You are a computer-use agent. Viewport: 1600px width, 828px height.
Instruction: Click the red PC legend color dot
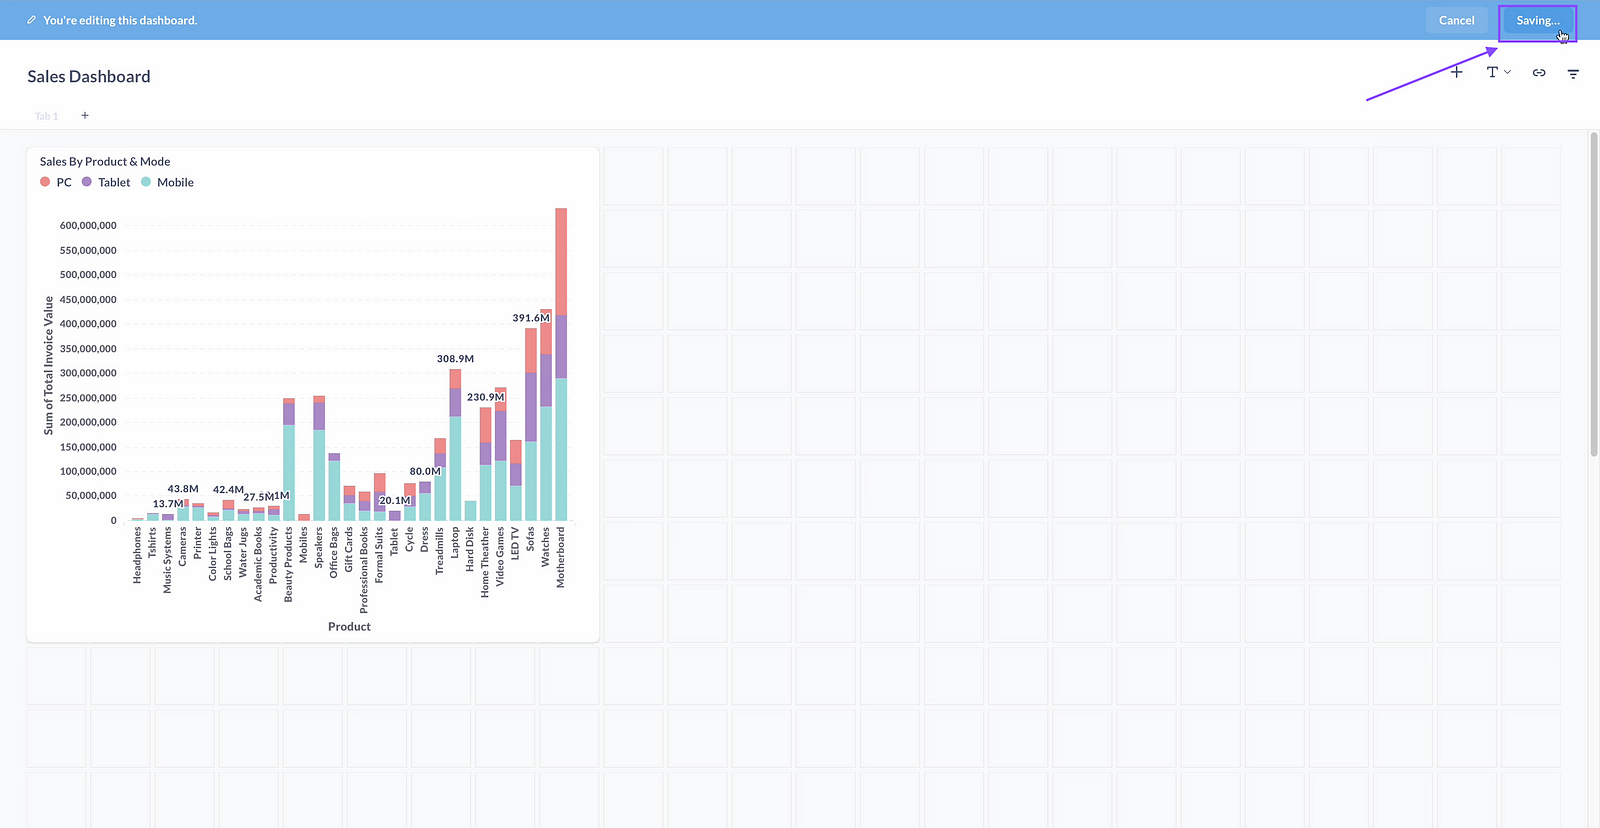tap(45, 182)
